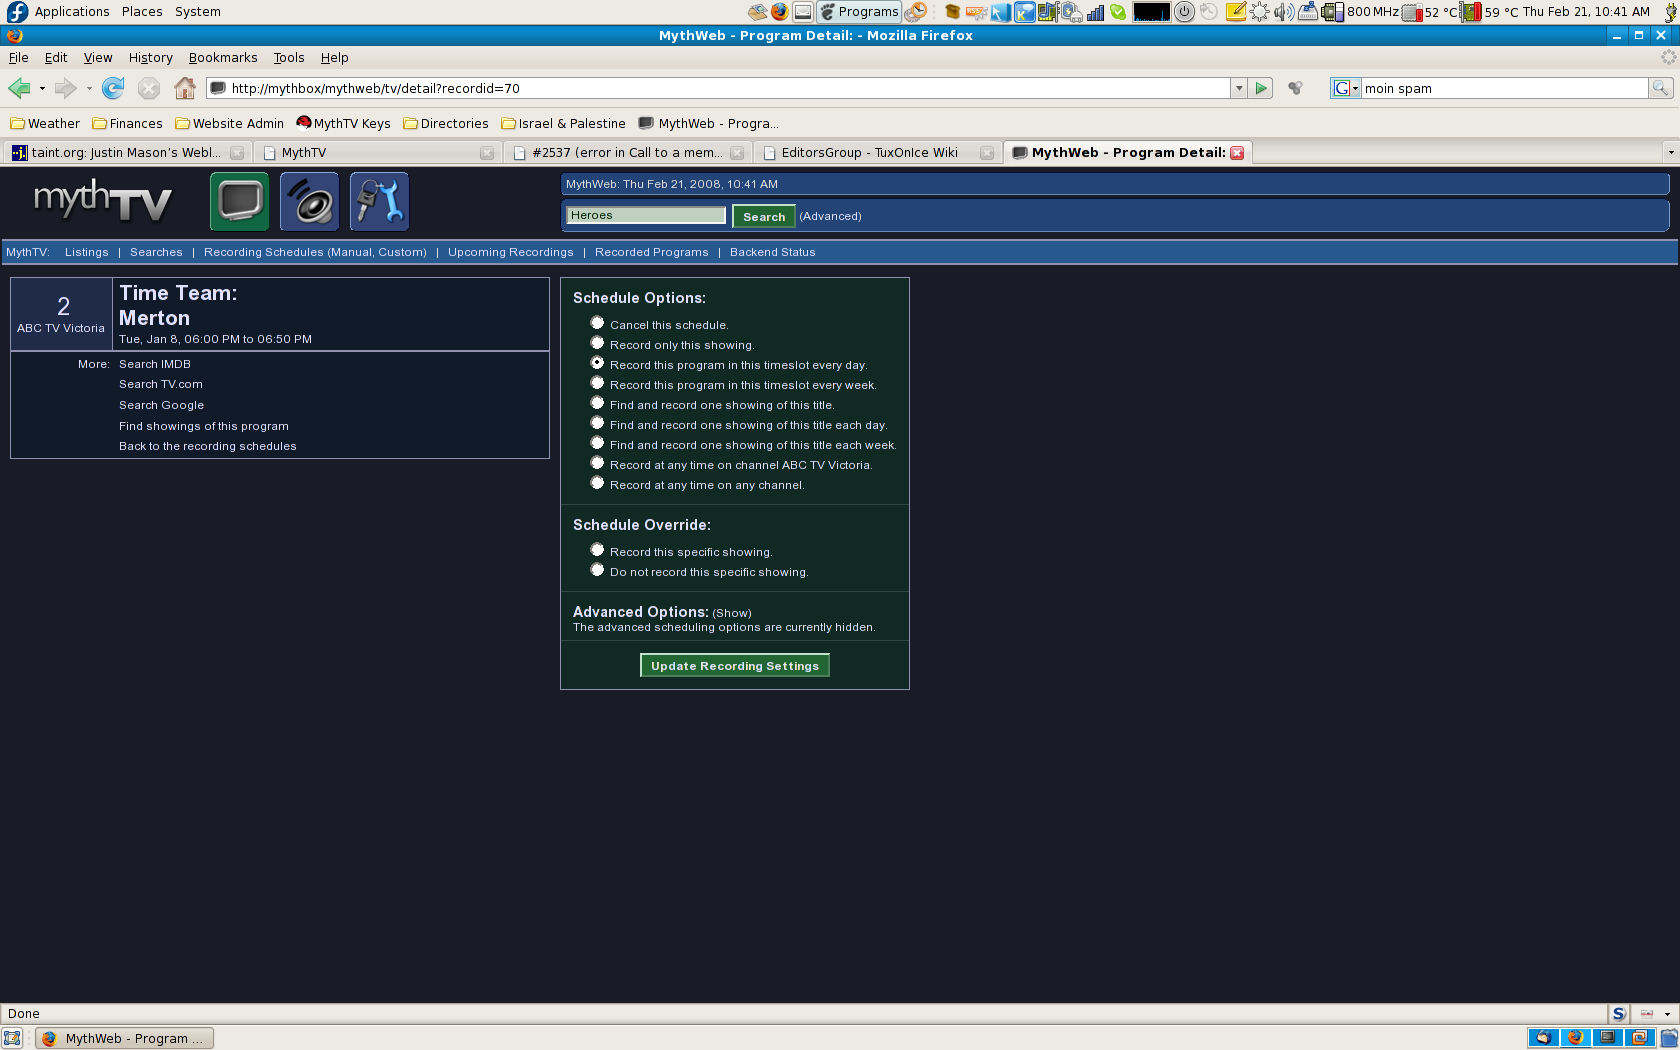Open the Bookmarks menu
The width and height of the screenshot is (1680, 1050).
pos(223,58)
